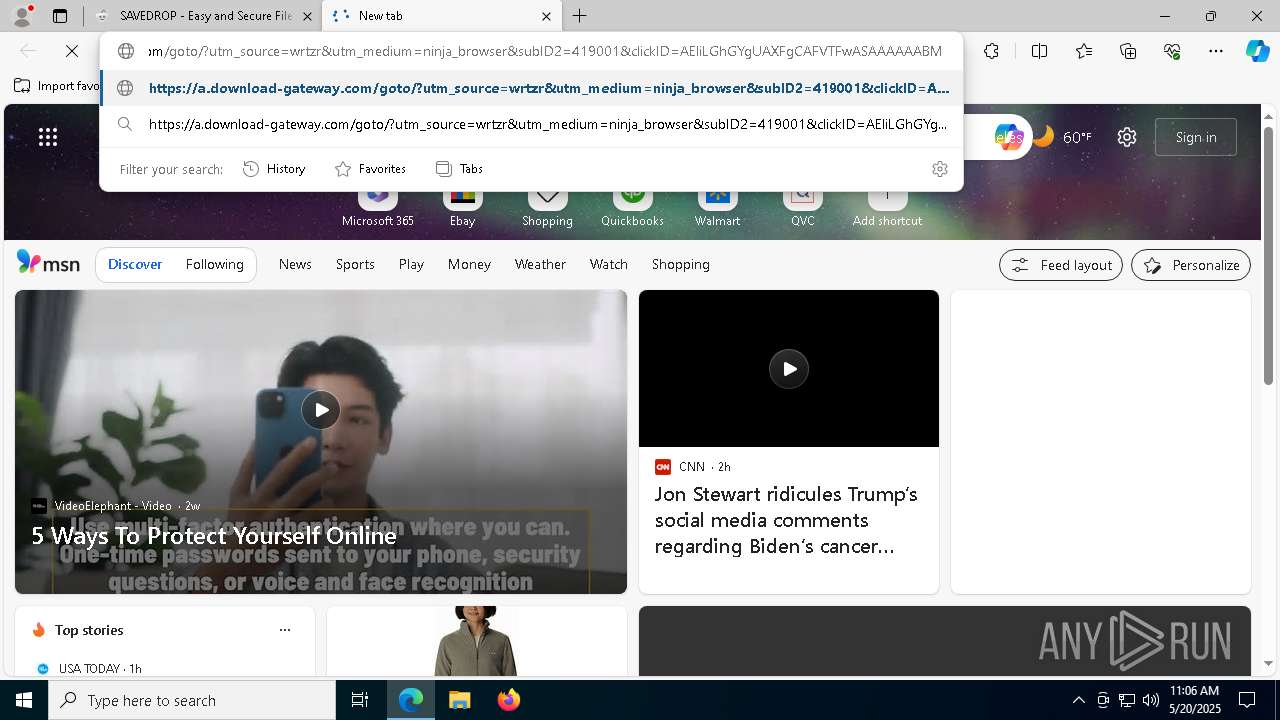Open the USA TODAY story source
Viewport: 1280px width, 720px height.
click(88, 668)
